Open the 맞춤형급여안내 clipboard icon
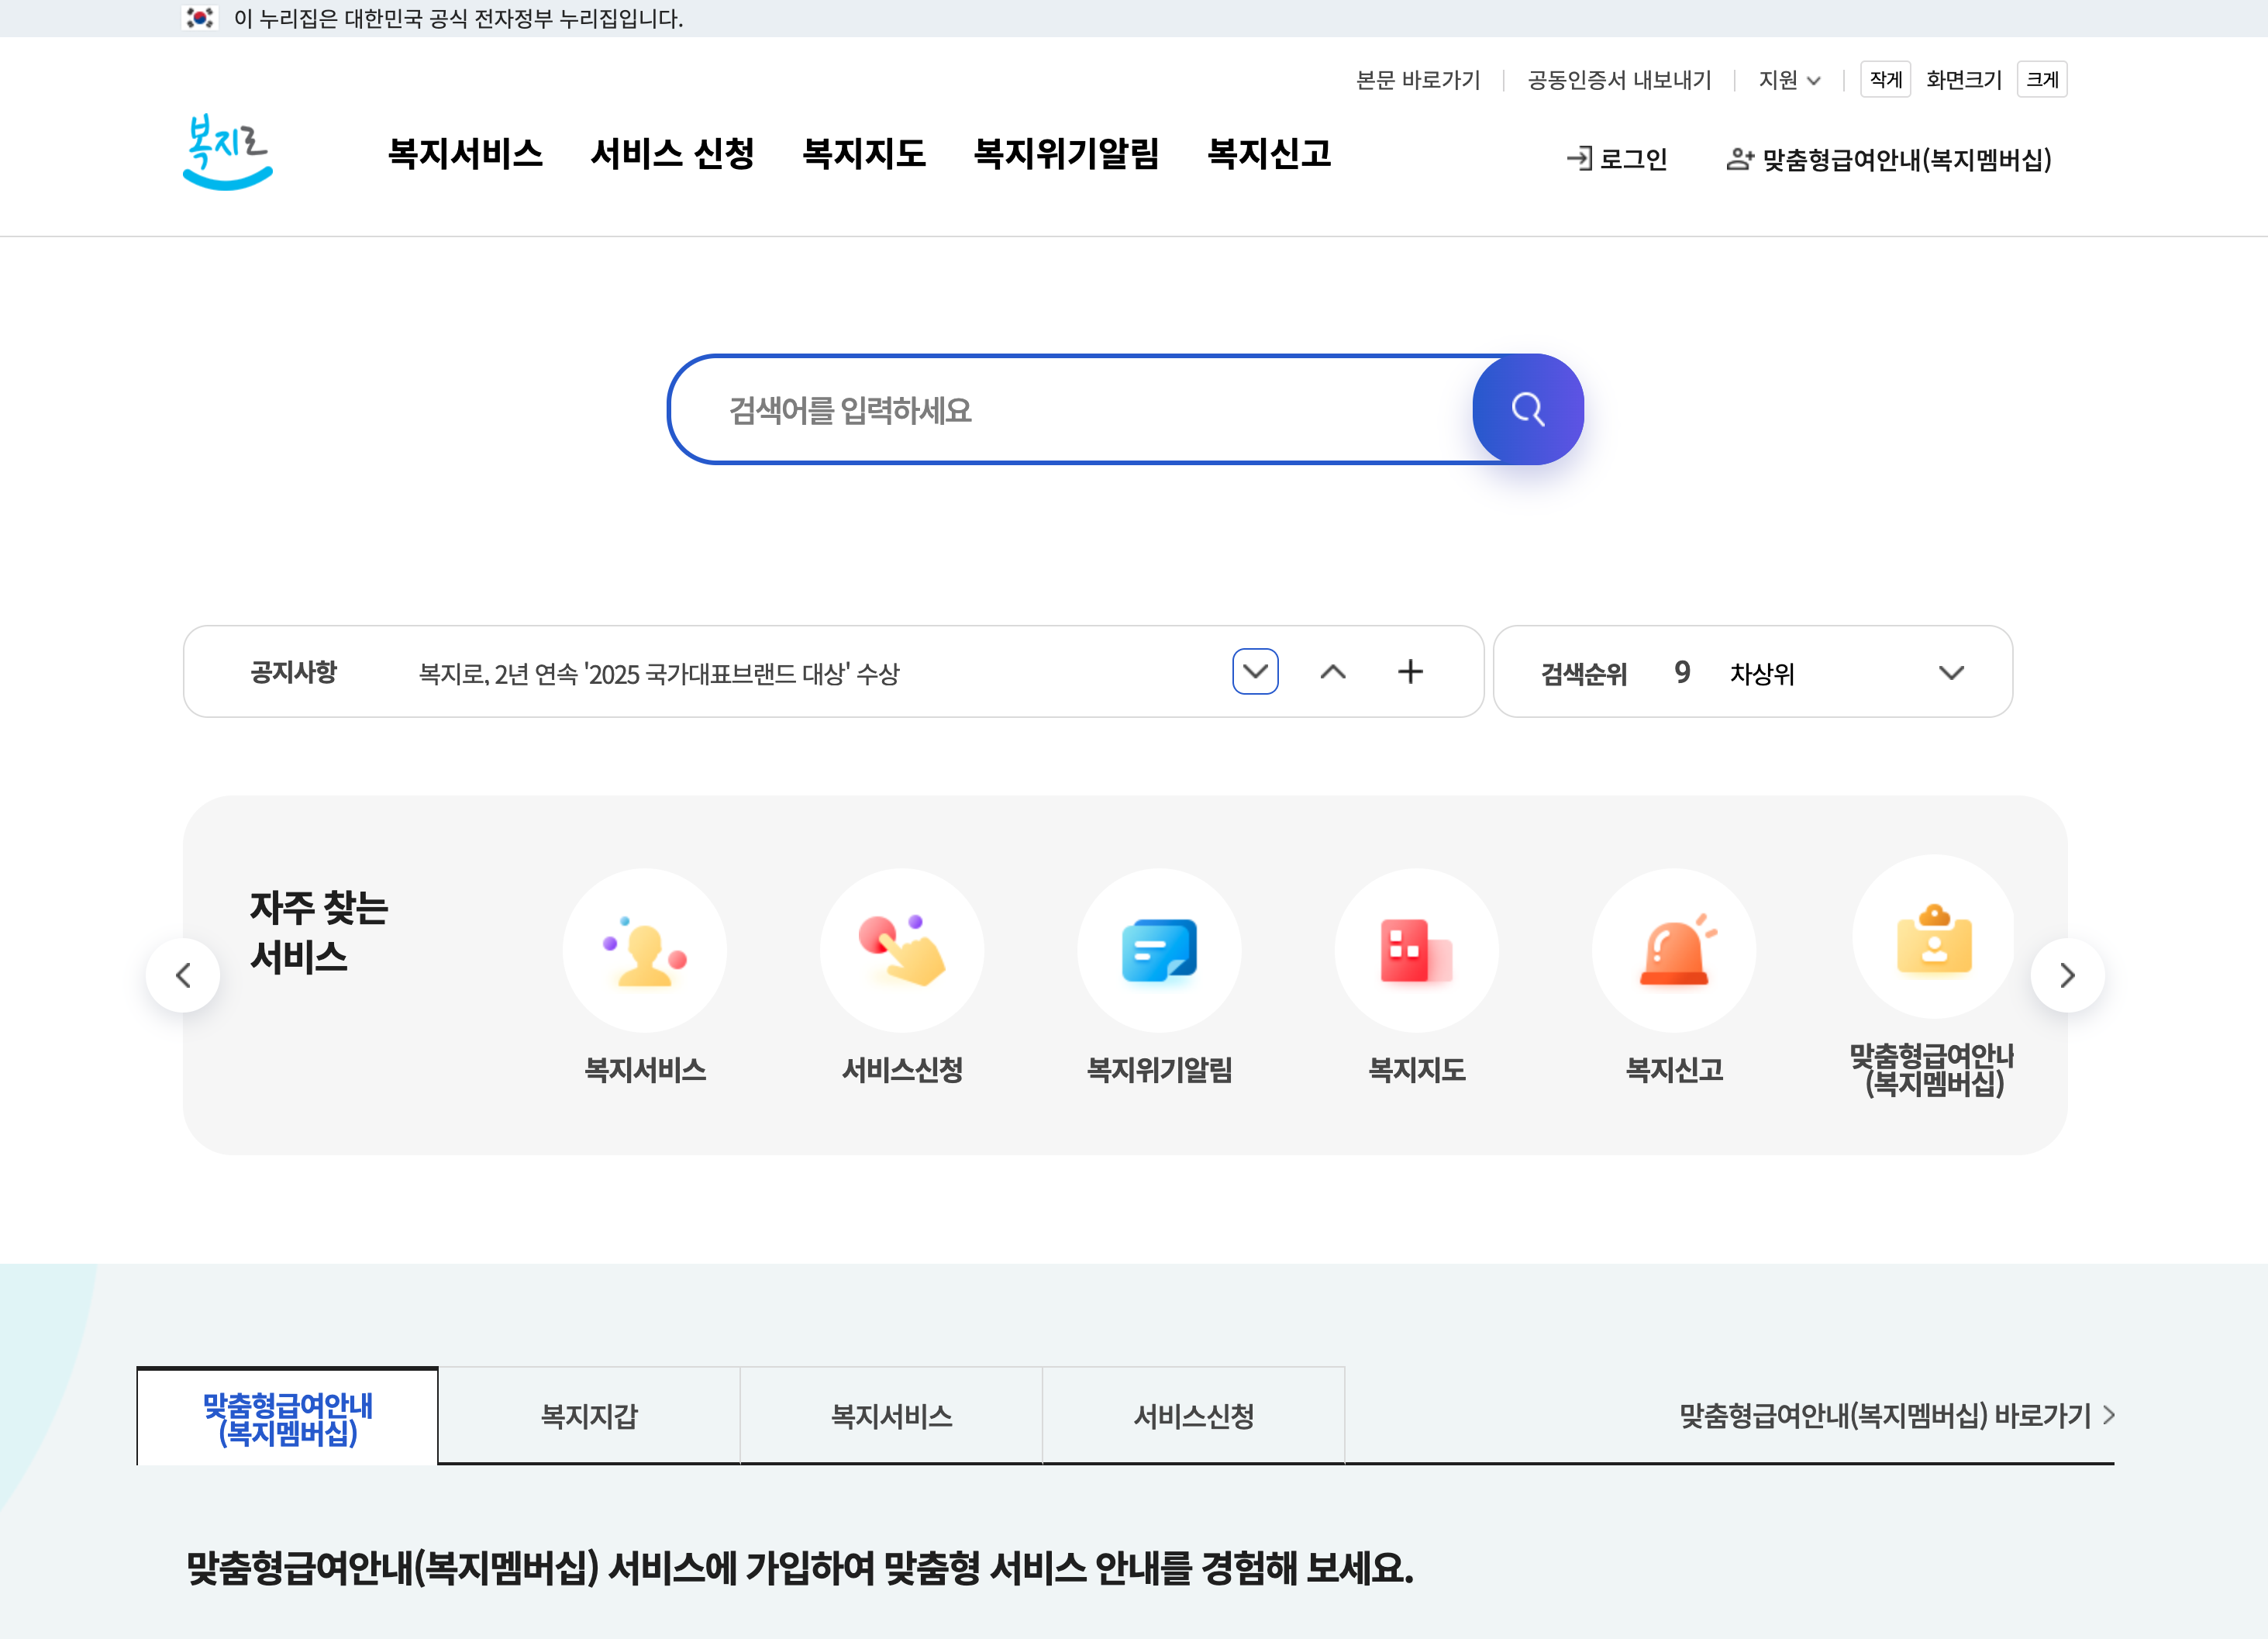Image resolution: width=2268 pixels, height=1639 pixels. 1934,937
